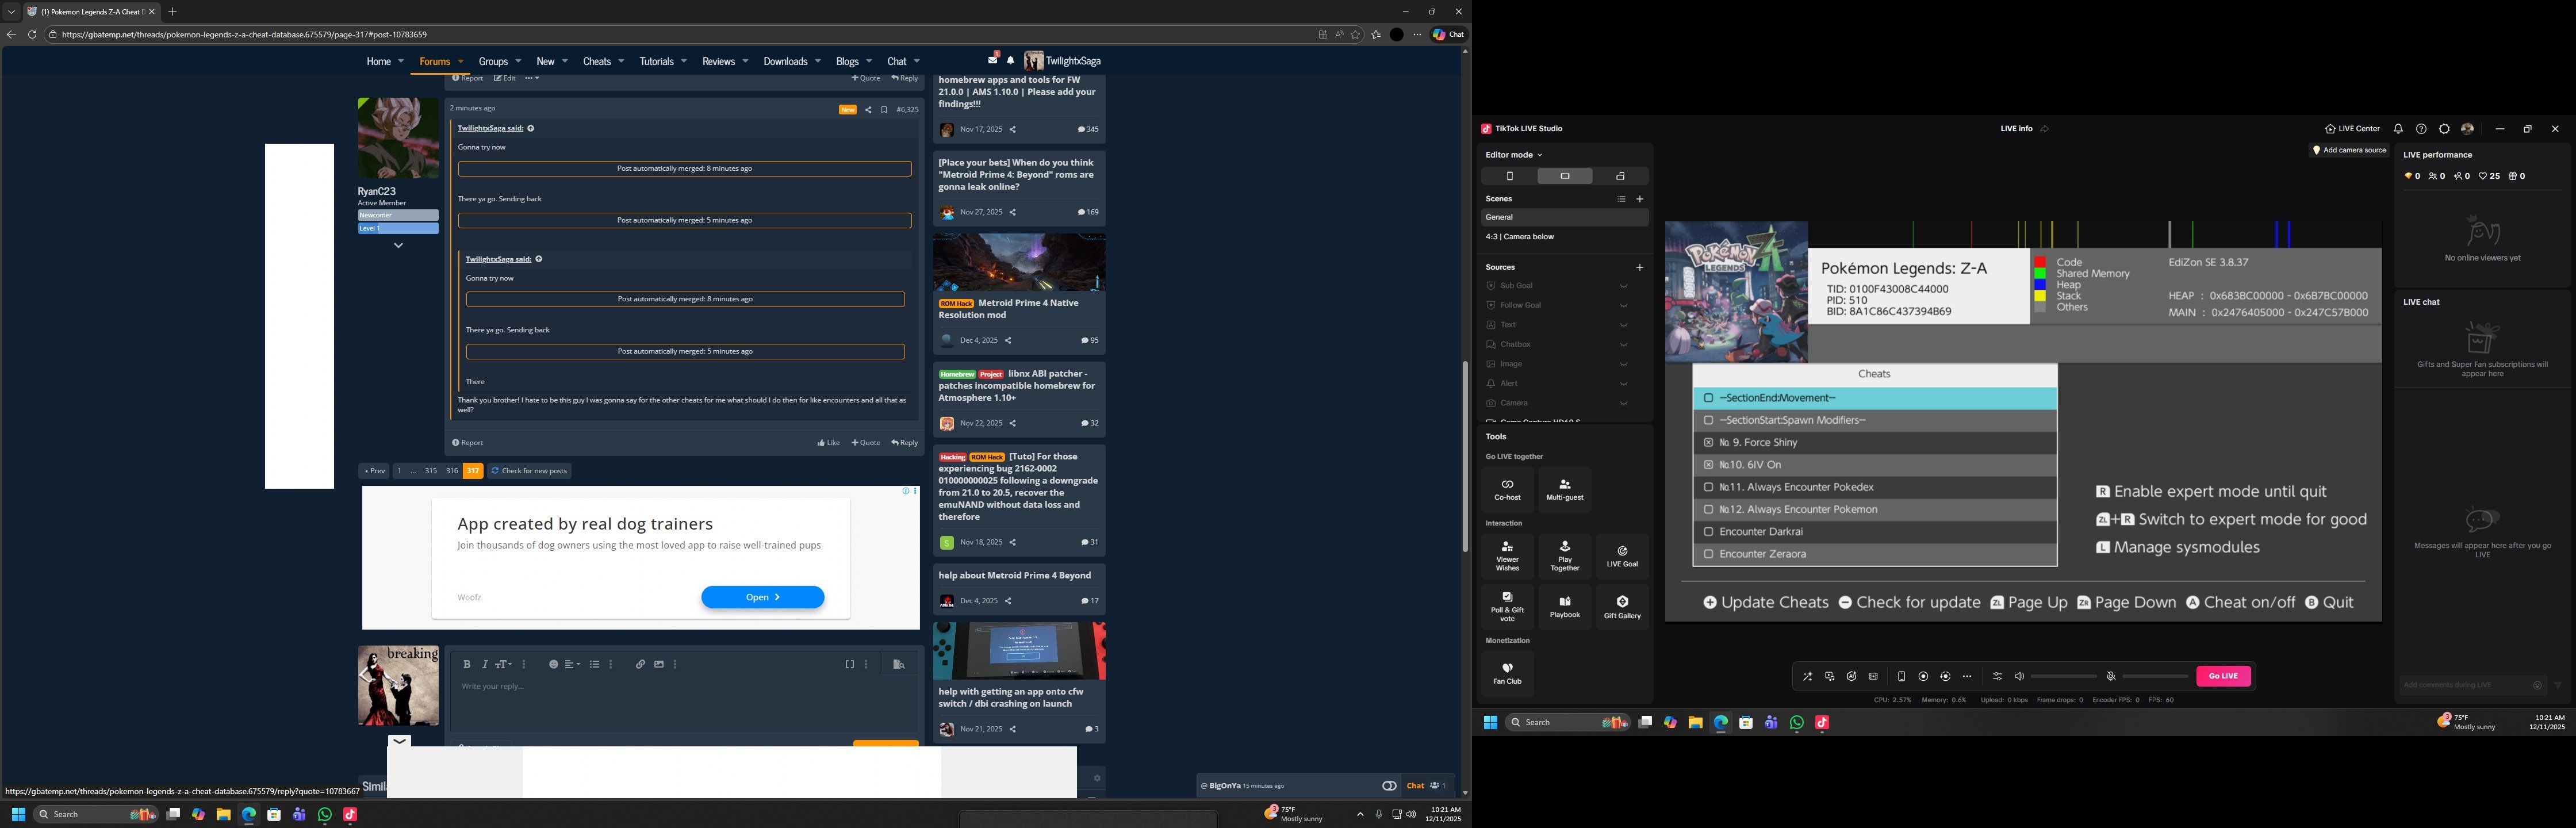Click Add camera source button
Image resolution: width=2576 pixels, height=828 pixels.
pos(2349,150)
